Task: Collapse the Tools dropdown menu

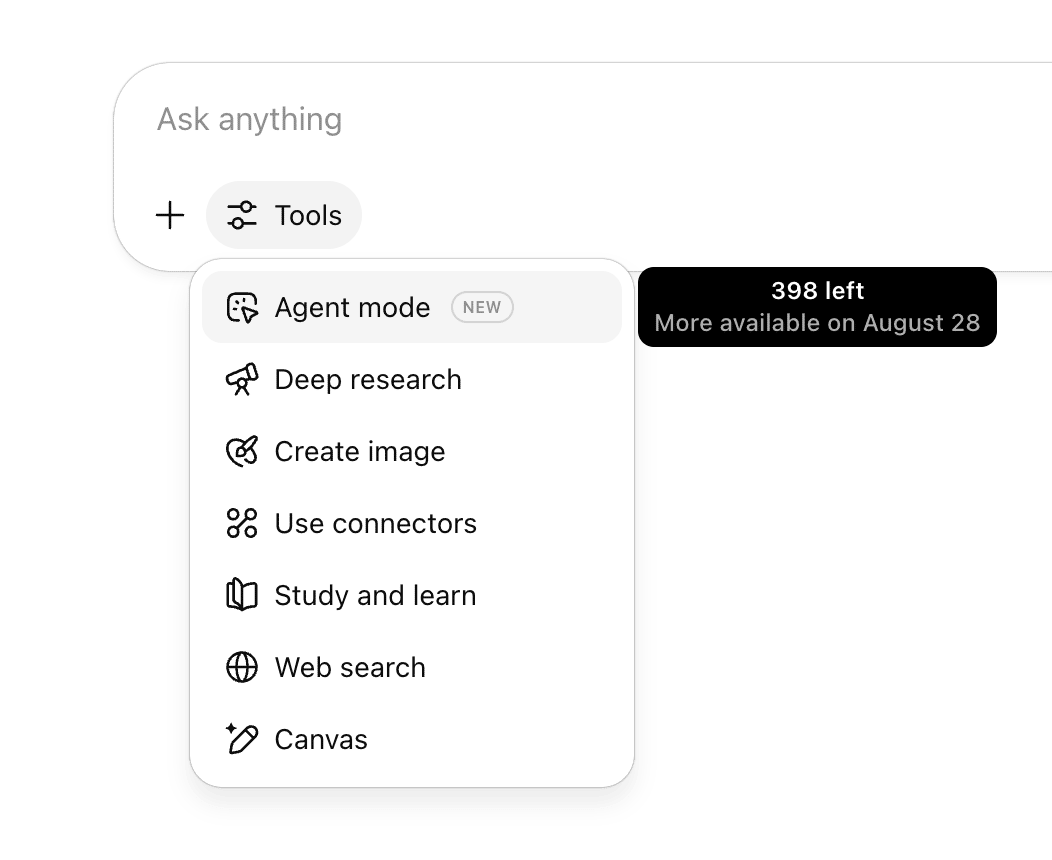Action: [284, 215]
